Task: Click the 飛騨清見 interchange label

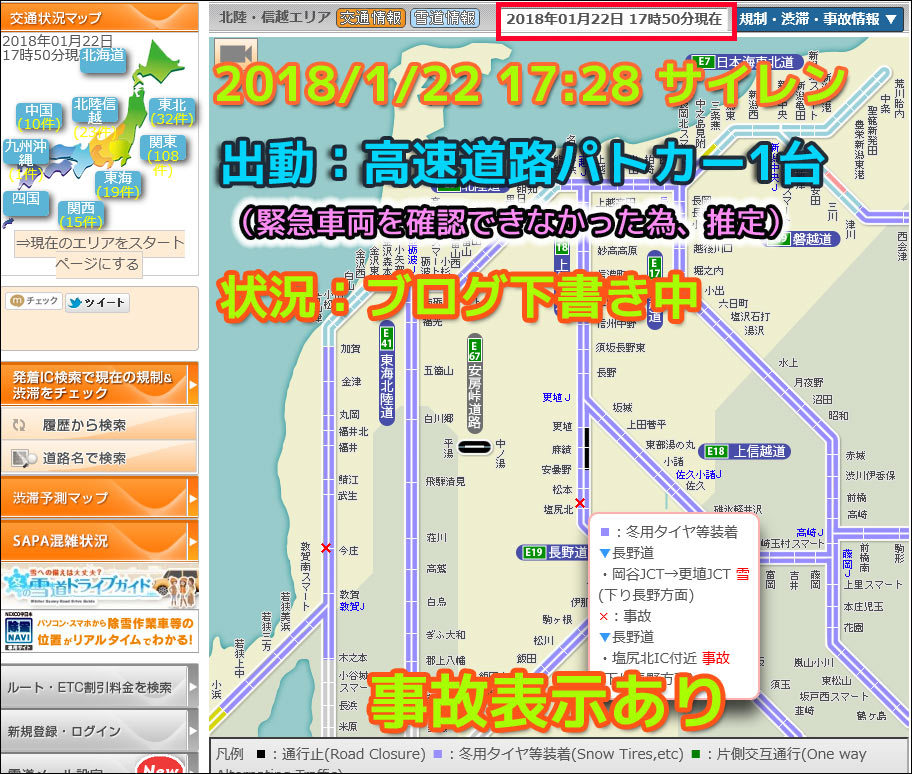Action: (x=445, y=481)
